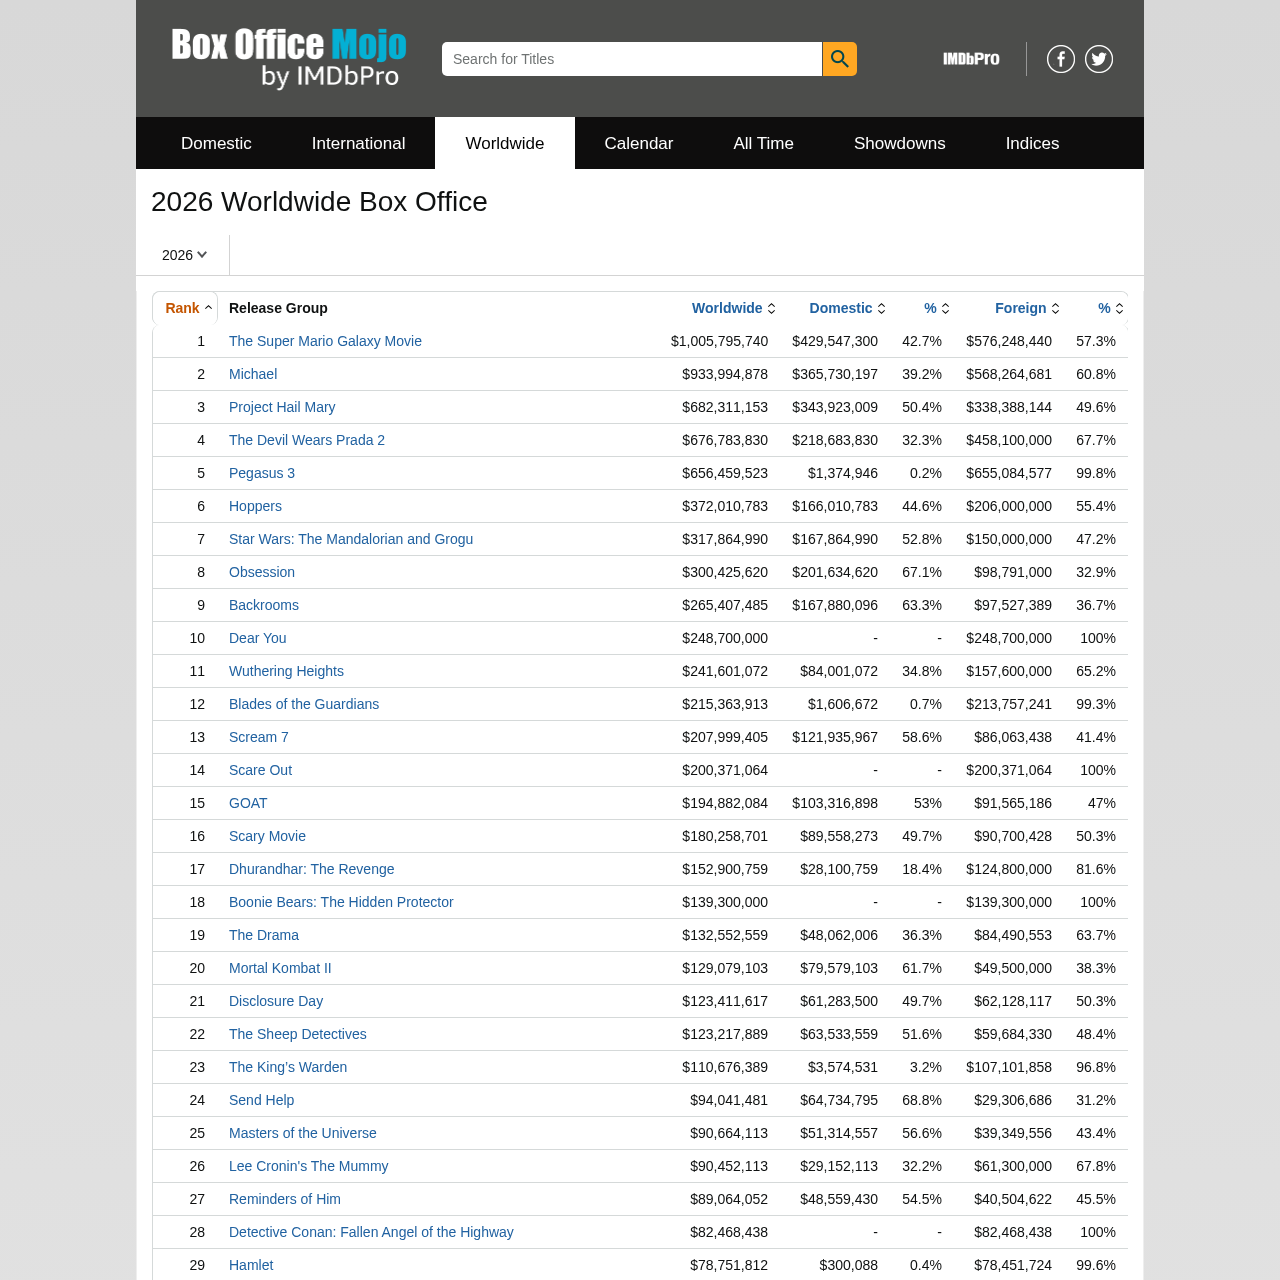Screen dimensions: 1280x1280
Task: Open the Calendar nav tab
Action: click(639, 143)
